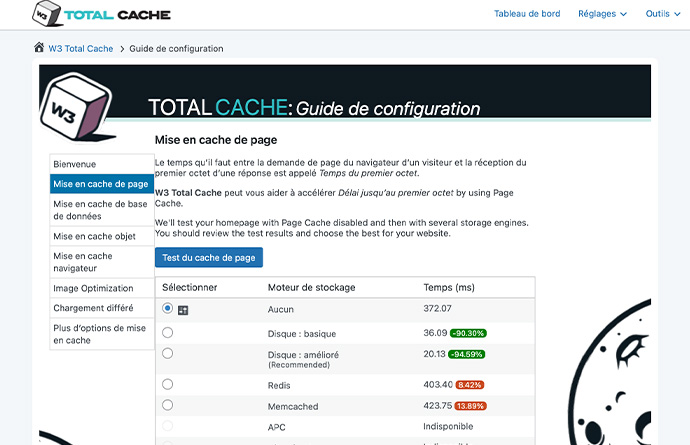
Task: Select the Disque : amélioré radio button
Action: point(167,353)
